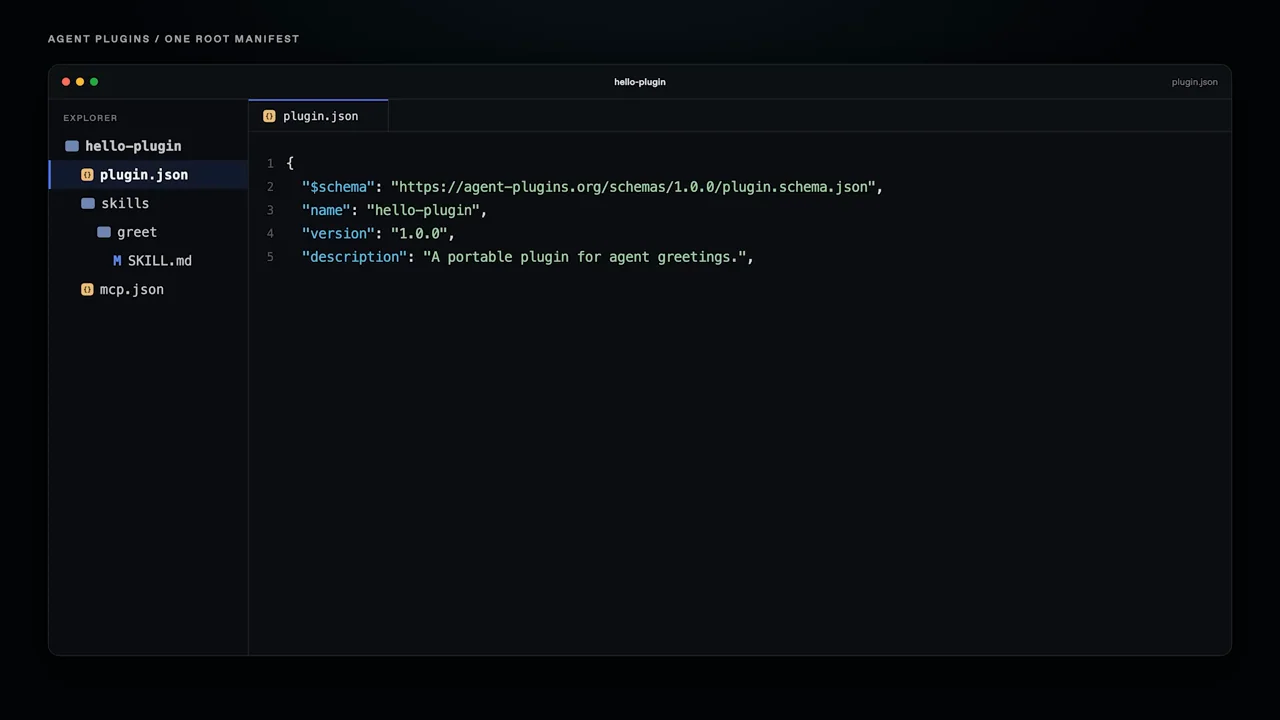The height and width of the screenshot is (720, 1280).
Task: Click the JSON icon beside mcp.json
Action: pos(87,289)
